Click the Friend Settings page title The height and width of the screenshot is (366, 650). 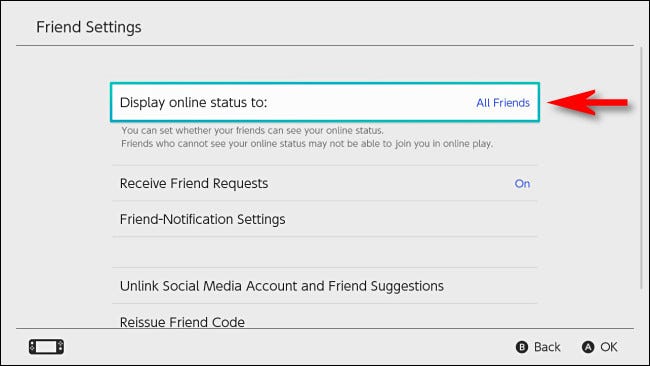[x=89, y=27]
